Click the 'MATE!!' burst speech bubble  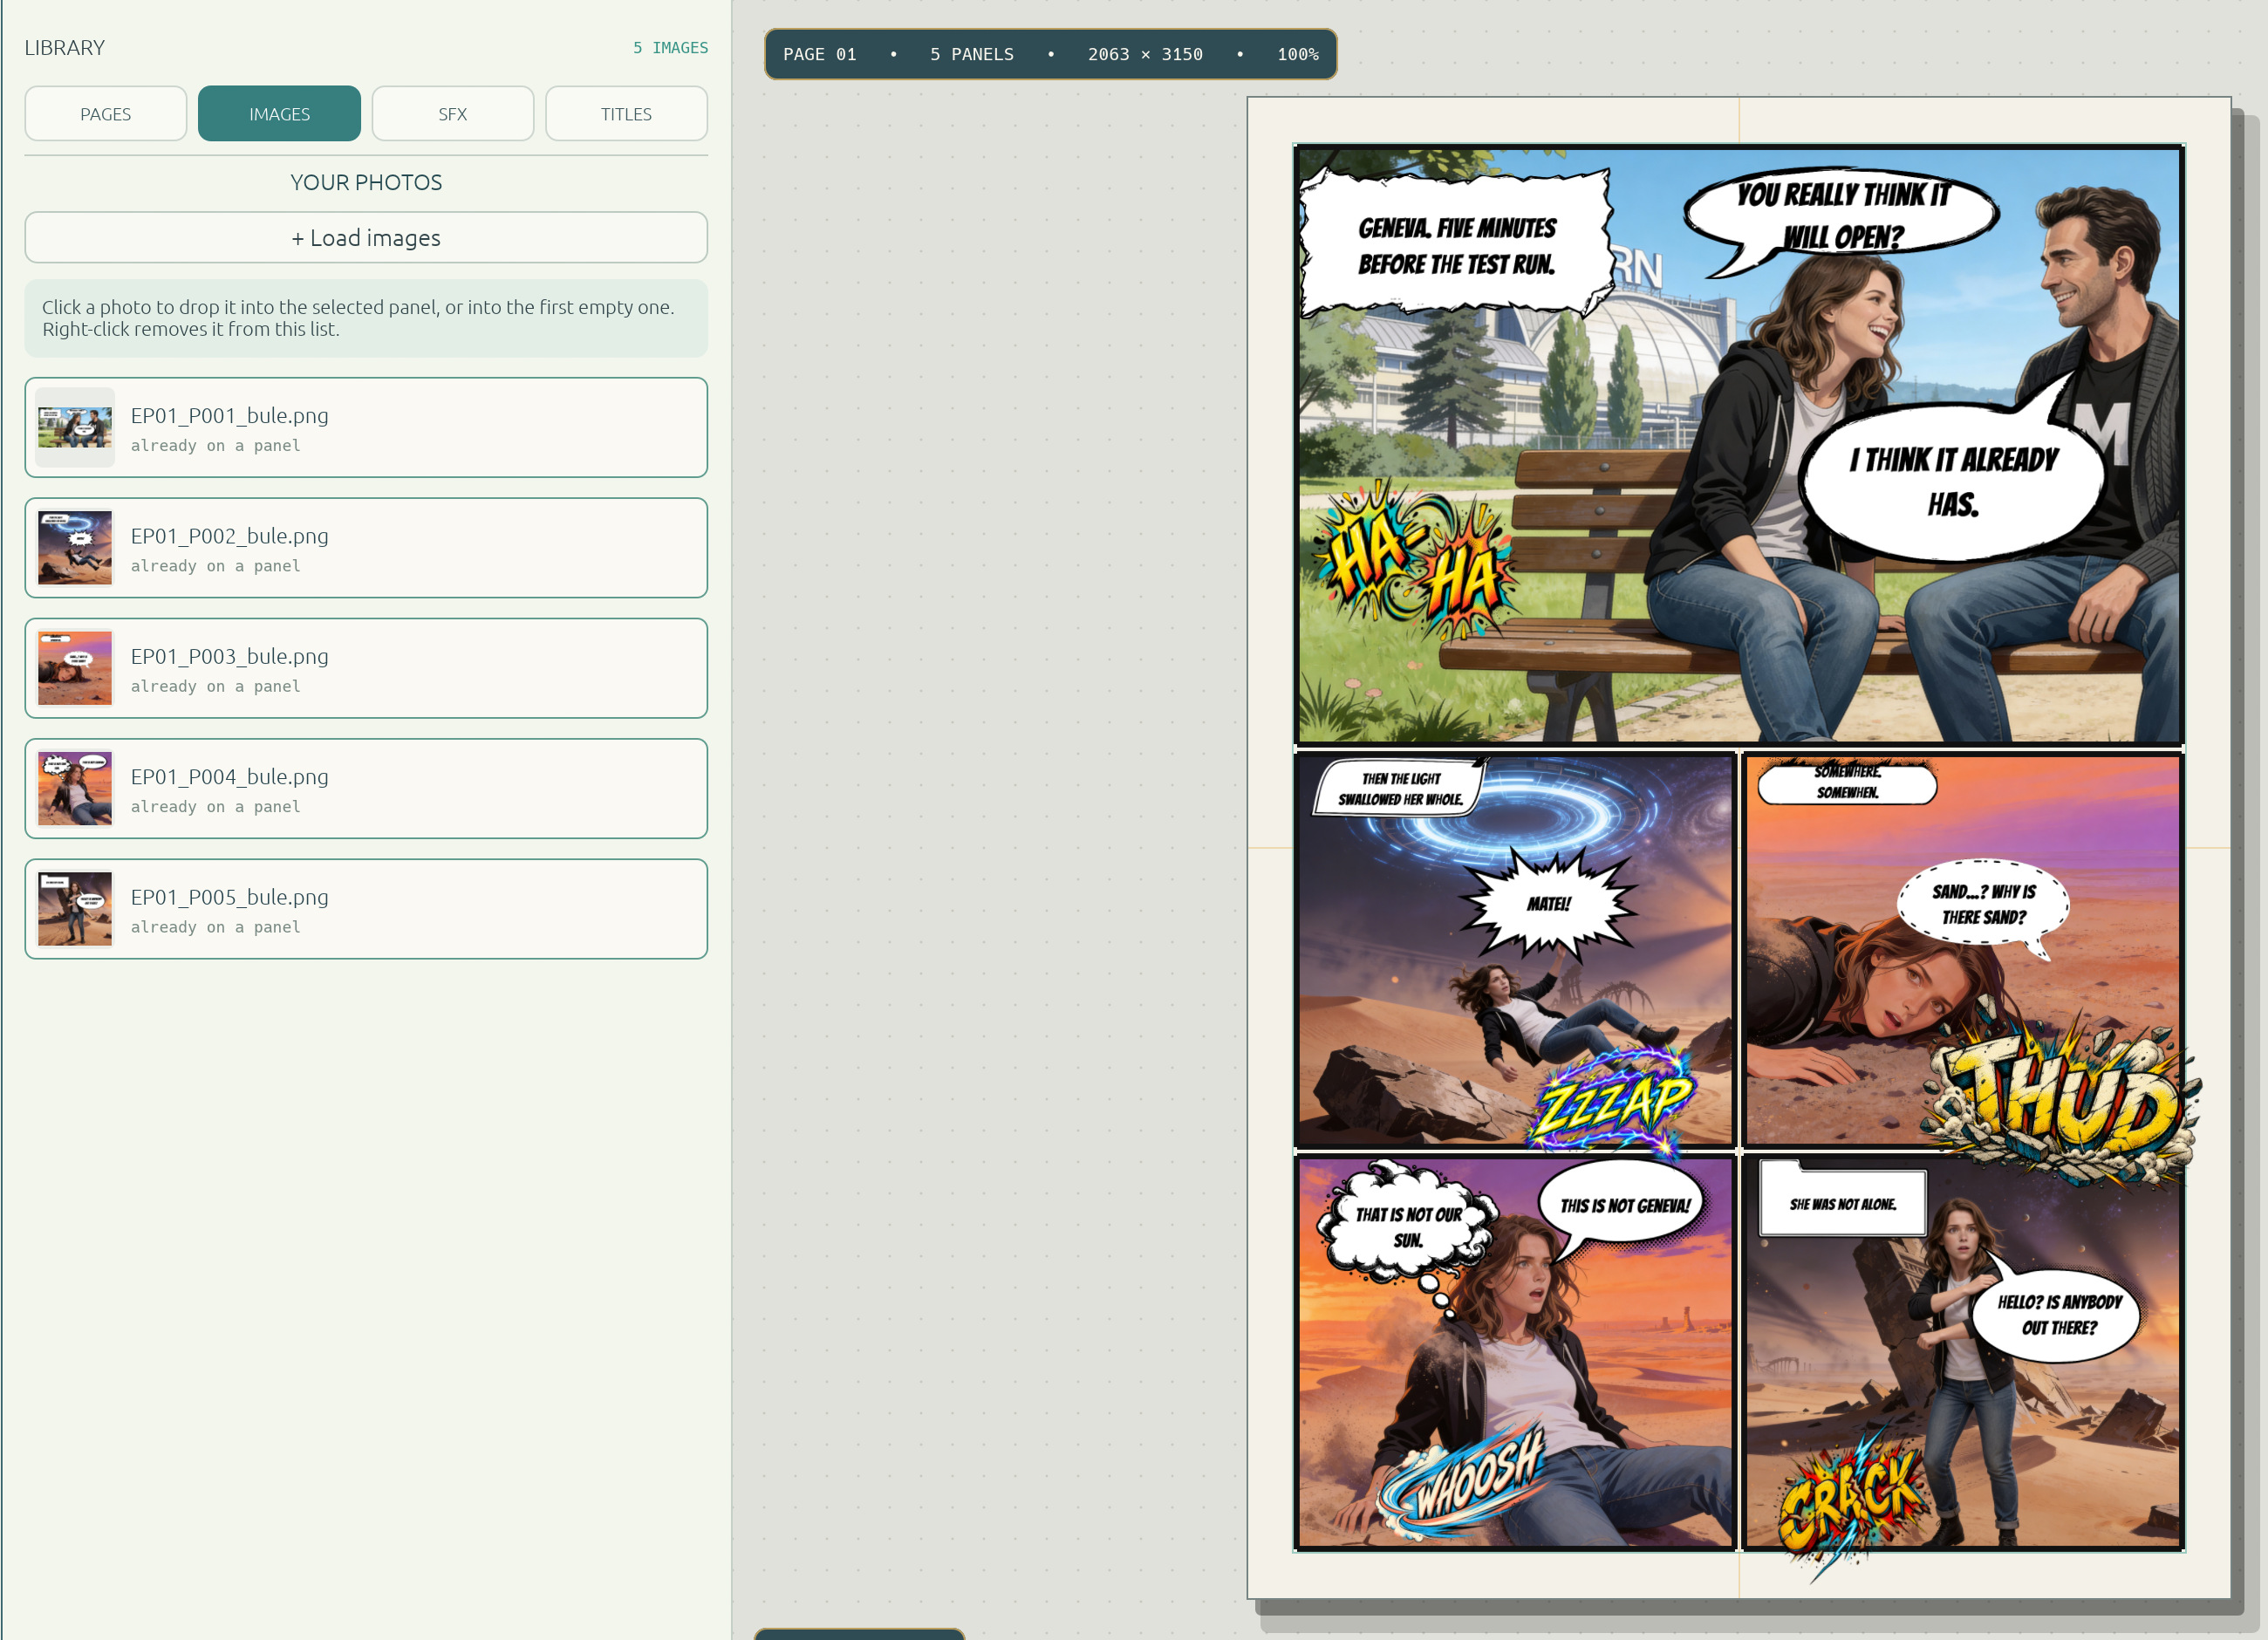(x=1548, y=904)
